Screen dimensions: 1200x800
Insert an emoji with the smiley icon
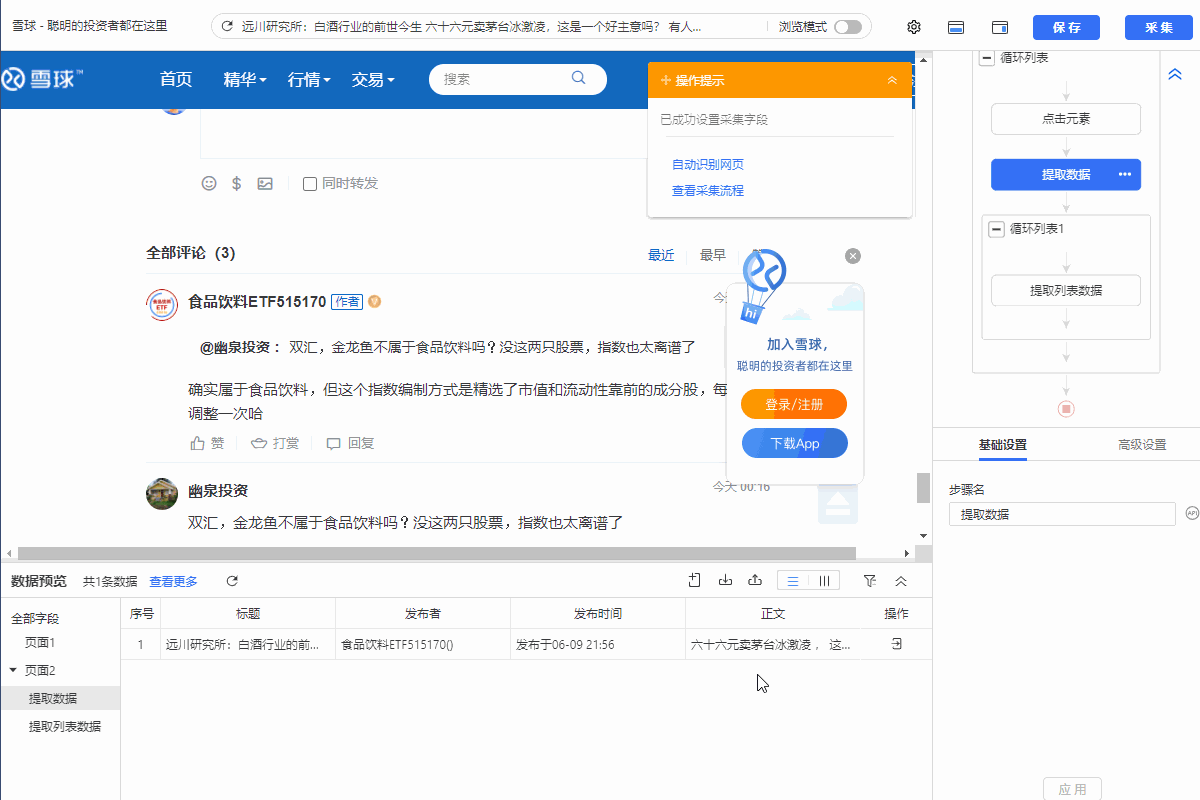209,183
